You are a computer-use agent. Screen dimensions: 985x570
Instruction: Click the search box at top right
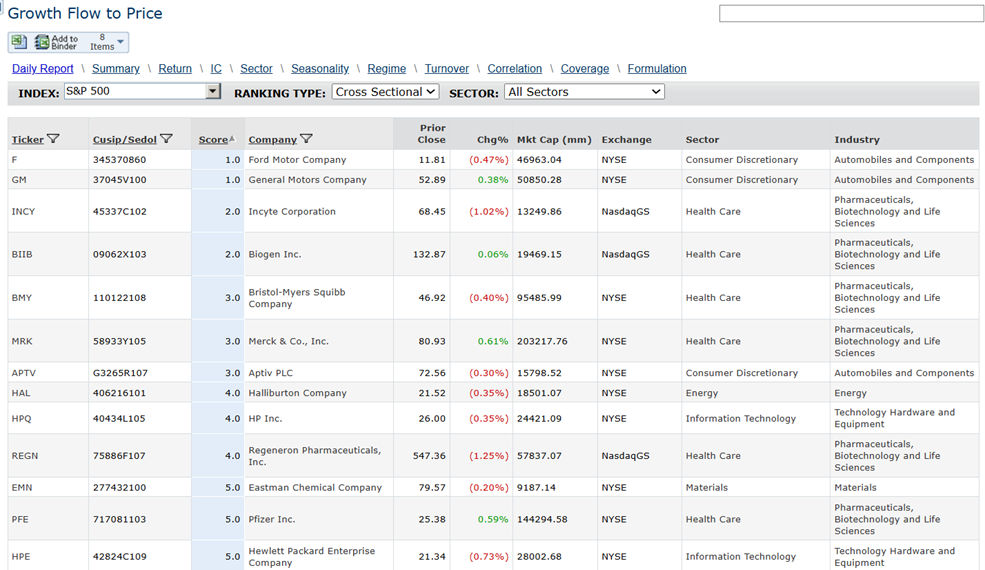pos(851,13)
